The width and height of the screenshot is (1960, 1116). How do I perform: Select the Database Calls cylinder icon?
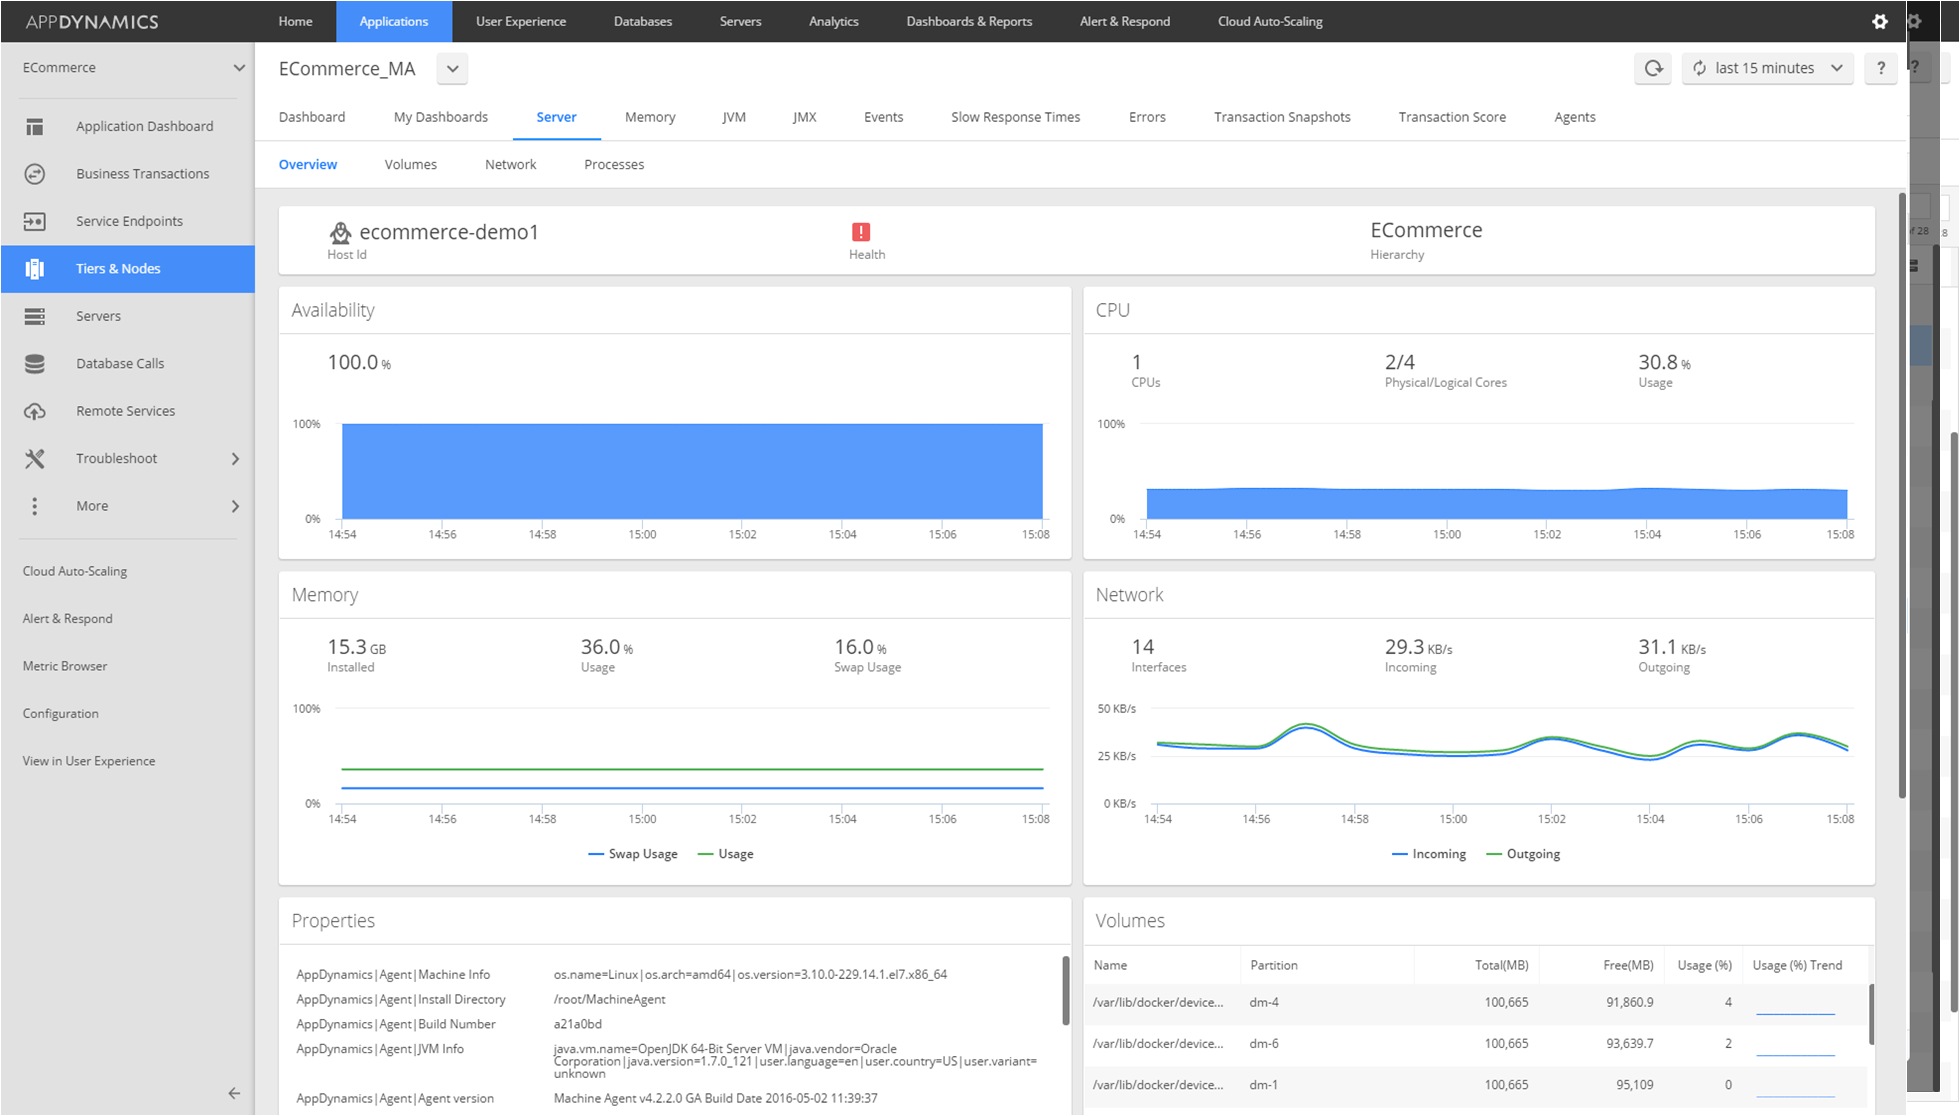(35, 364)
